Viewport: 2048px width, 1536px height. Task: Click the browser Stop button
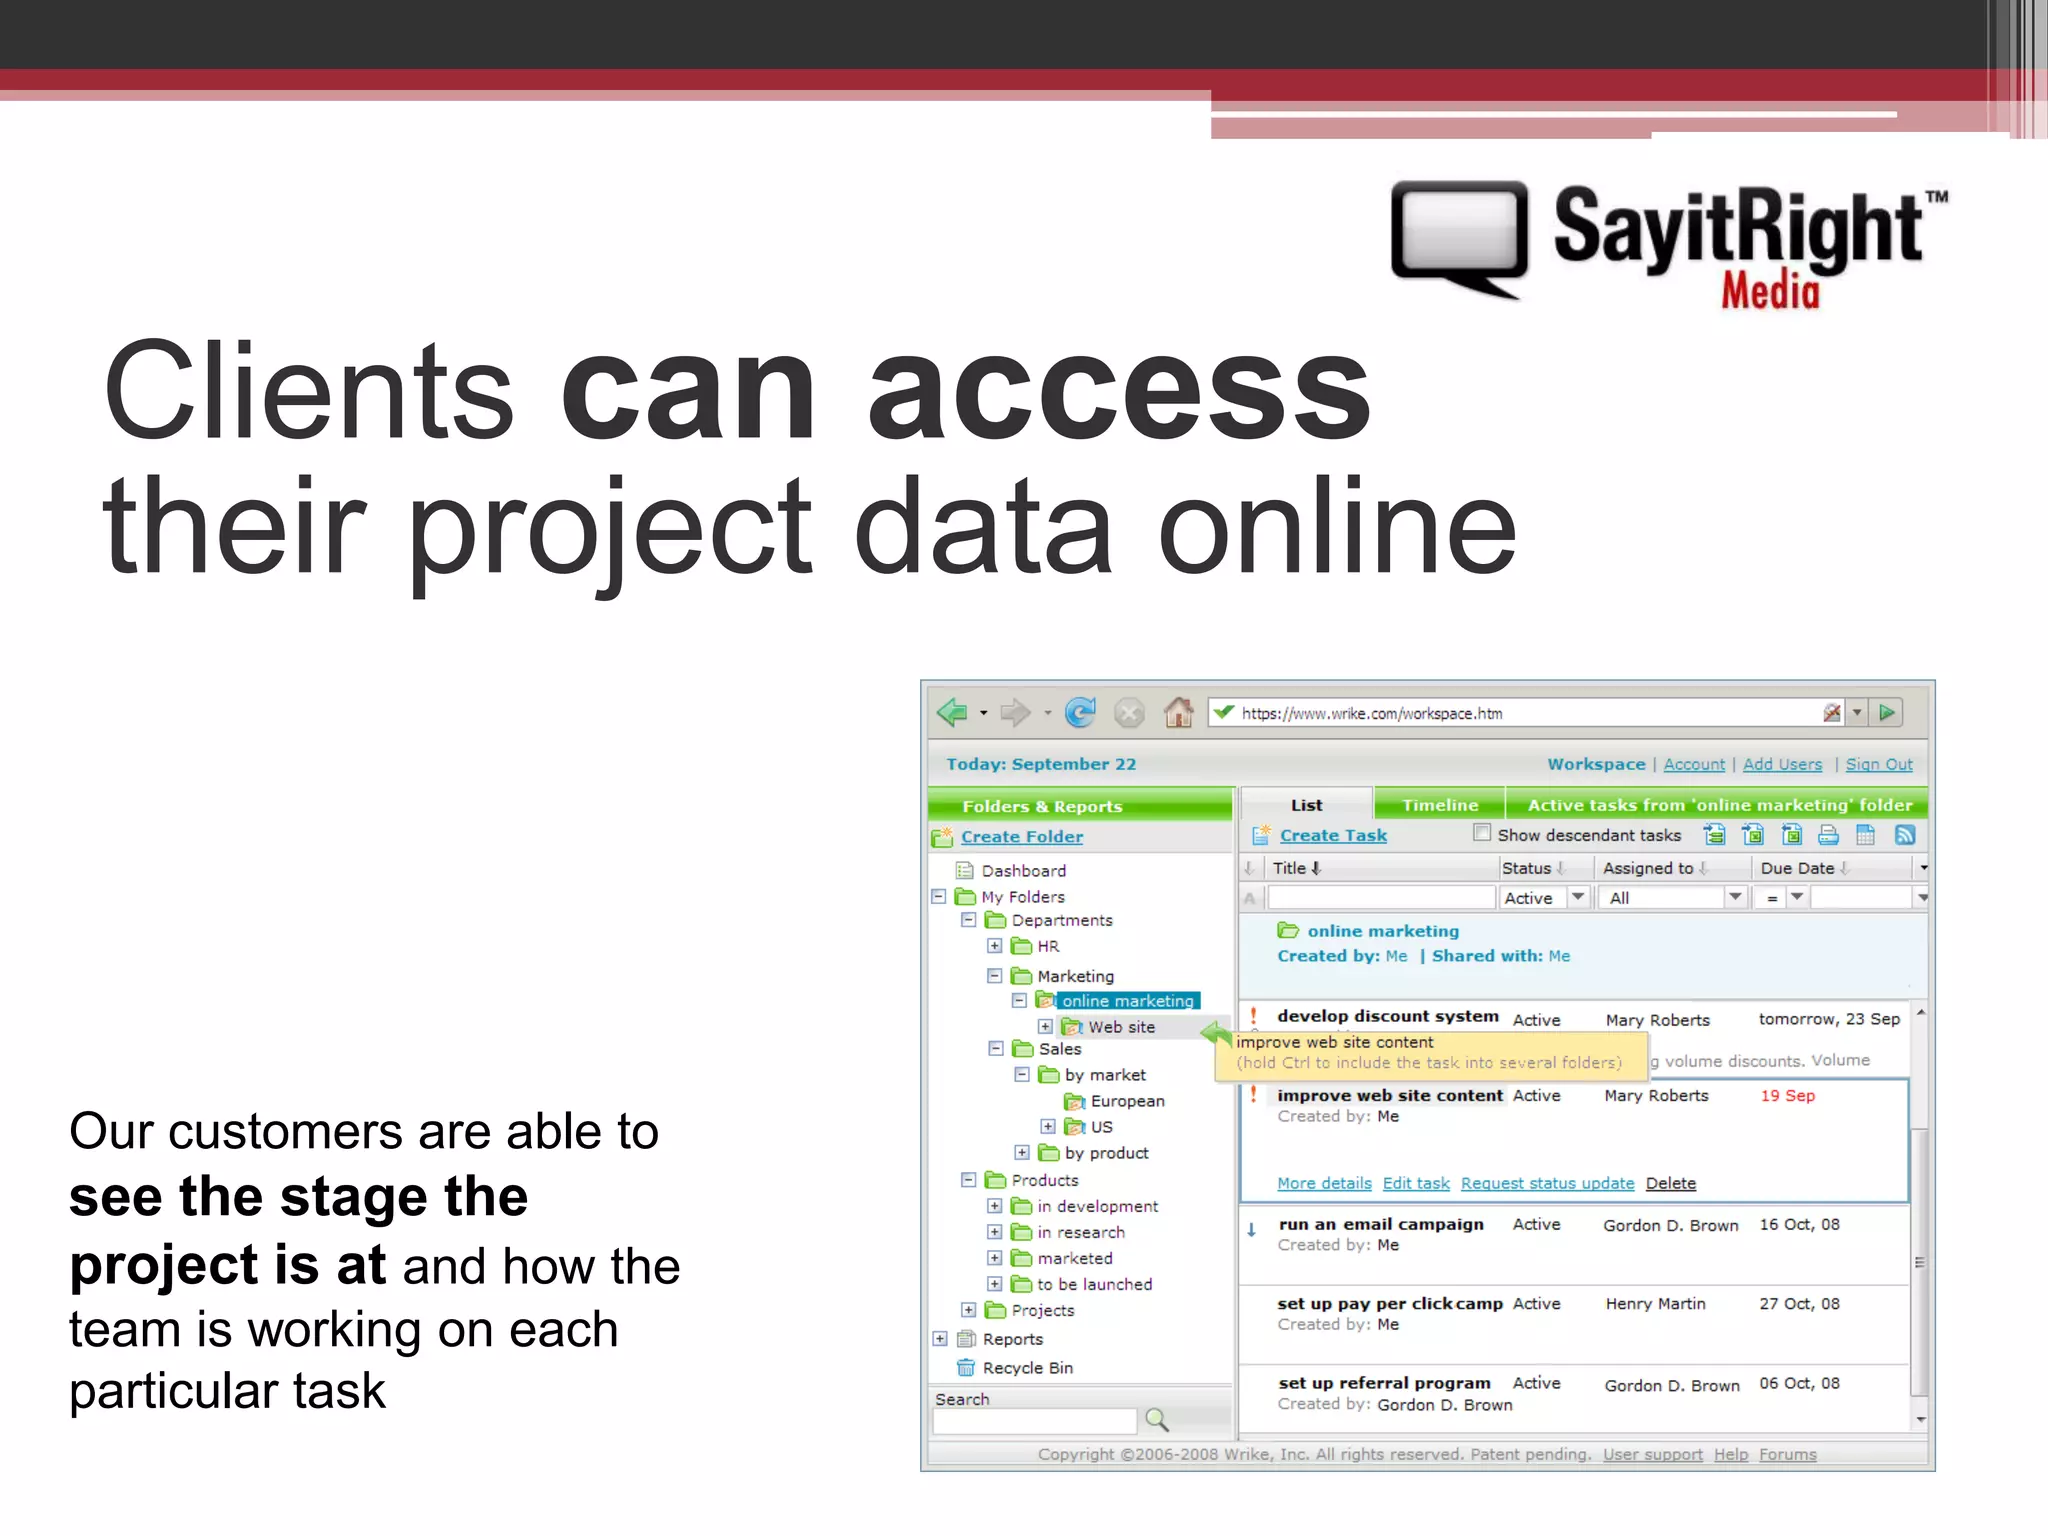click(x=1129, y=713)
